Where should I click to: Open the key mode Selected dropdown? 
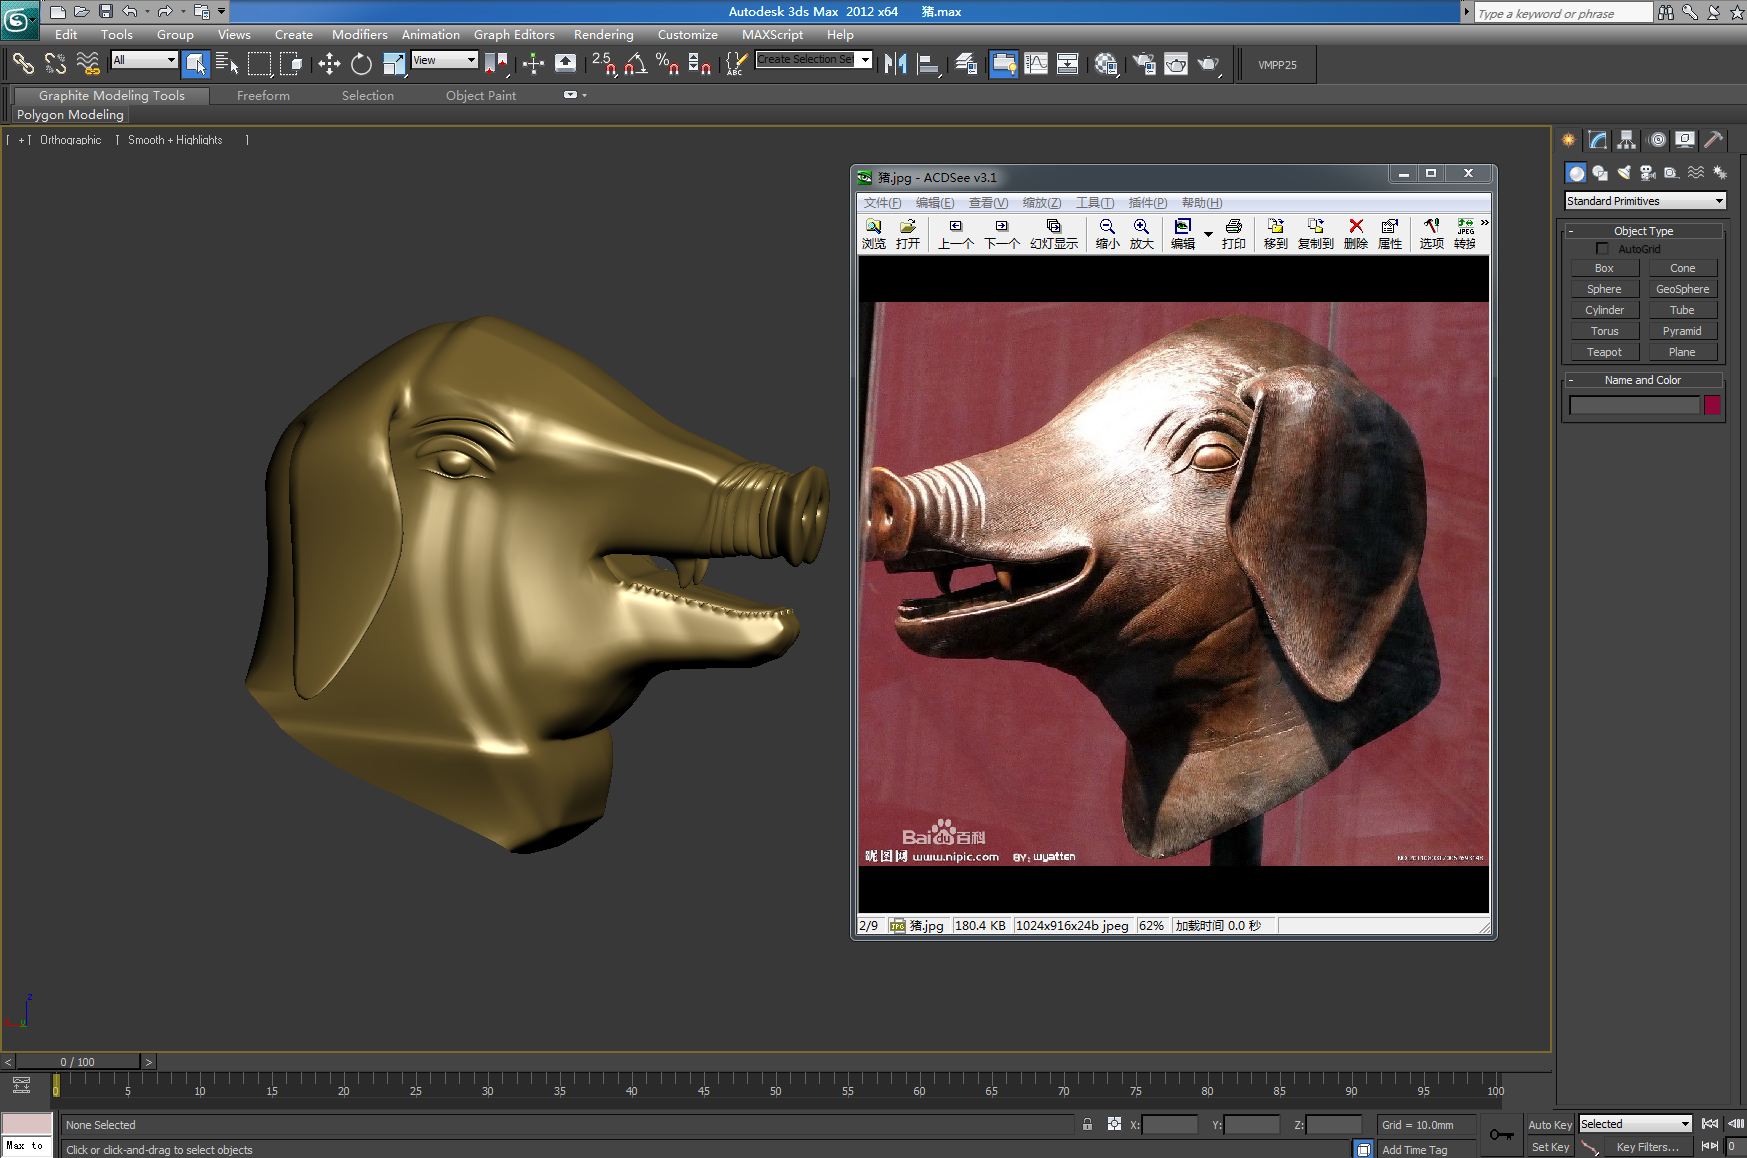(x=1635, y=1124)
